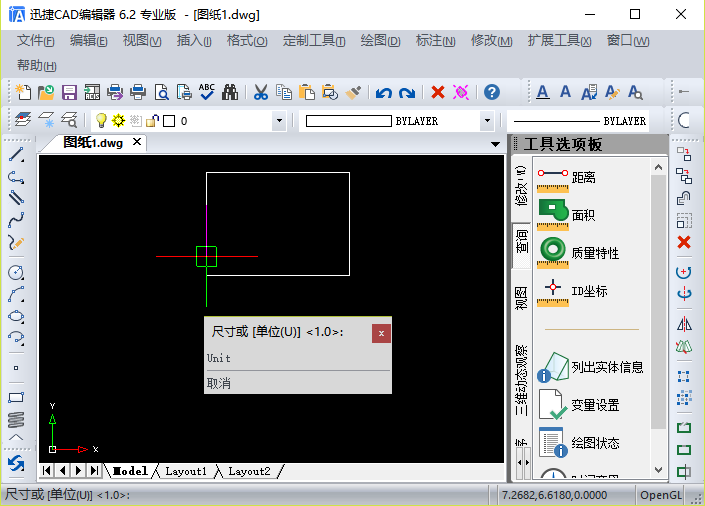Screen dimensions: 705x506
Task: Open the 编辑 menu
Action: (x=89, y=41)
